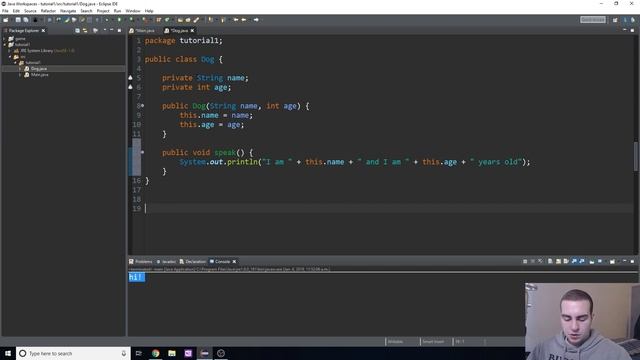The width and height of the screenshot is (640, 360).
Task: Collapse the tutorial1 project node
Action: click(x=4, y=44)
